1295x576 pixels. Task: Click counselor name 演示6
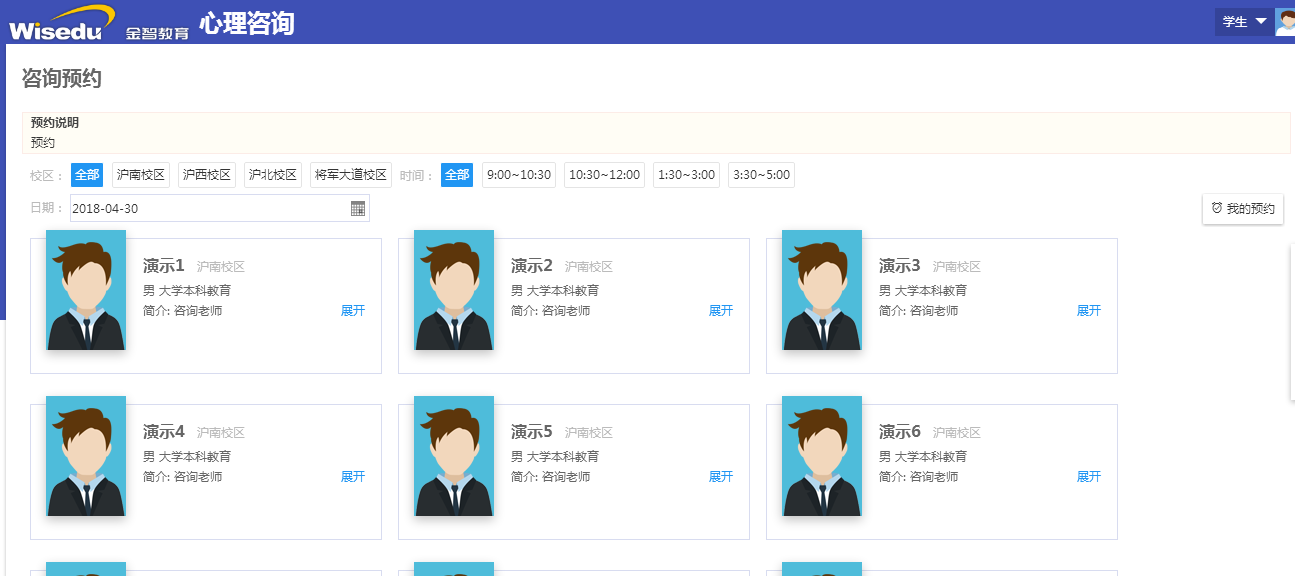(900, 432)
